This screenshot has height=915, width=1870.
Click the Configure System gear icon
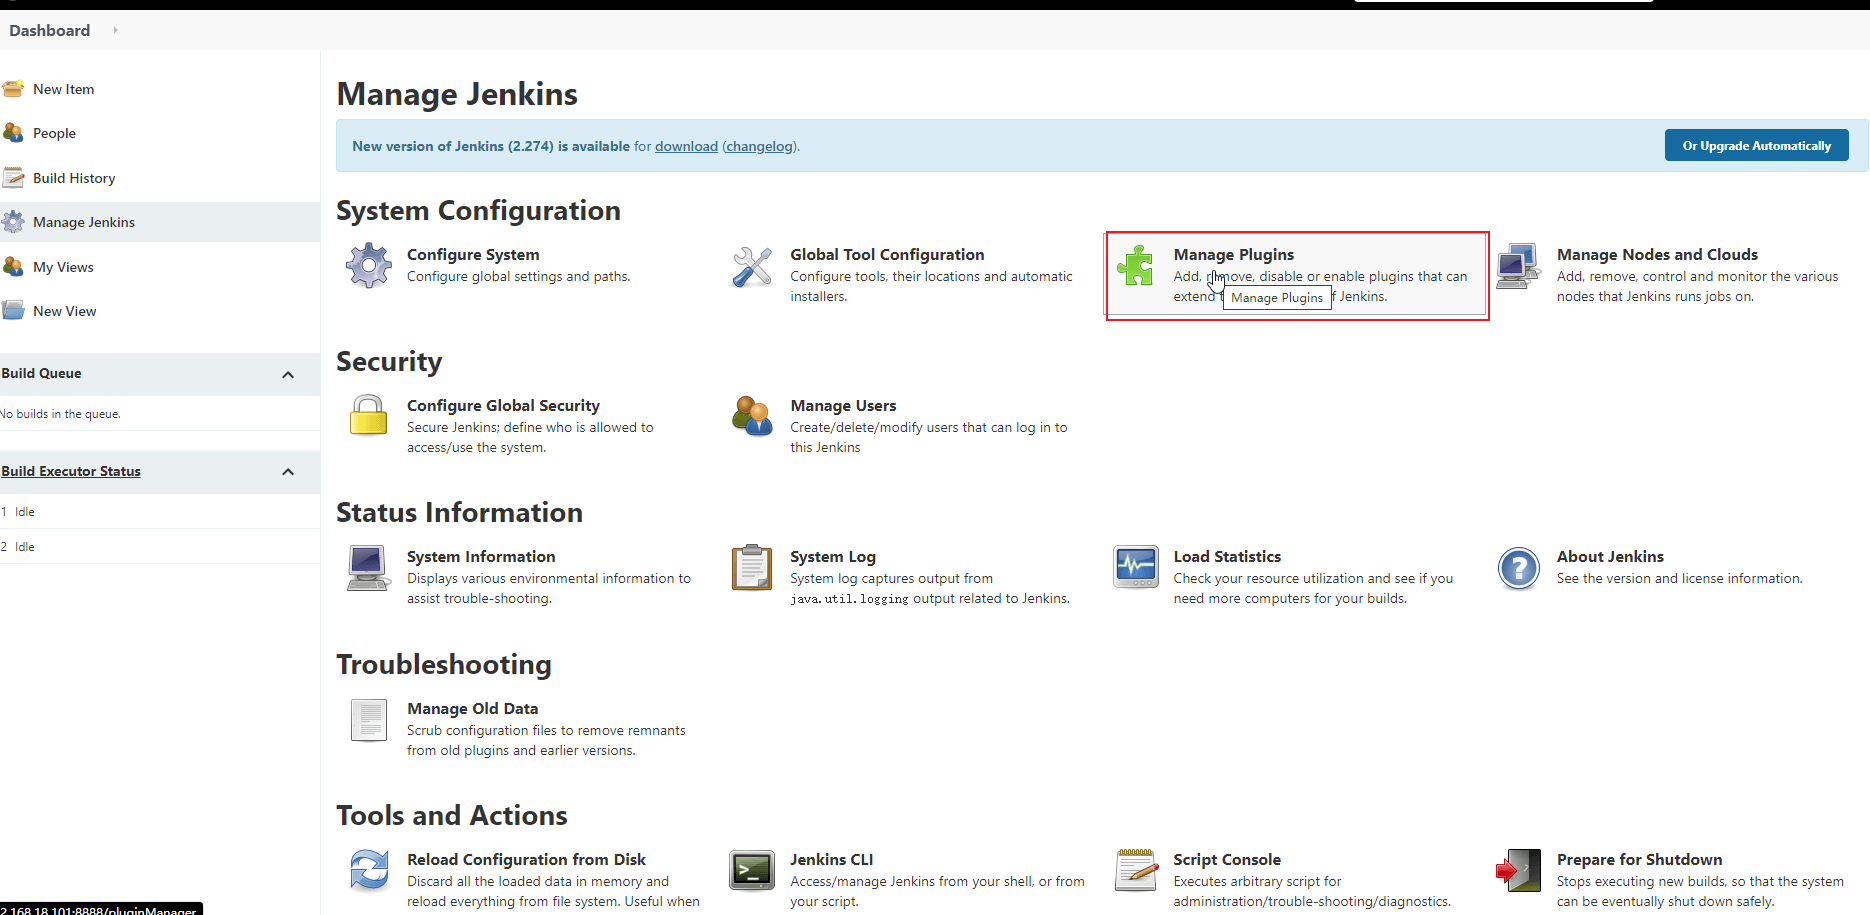(369, 266)
